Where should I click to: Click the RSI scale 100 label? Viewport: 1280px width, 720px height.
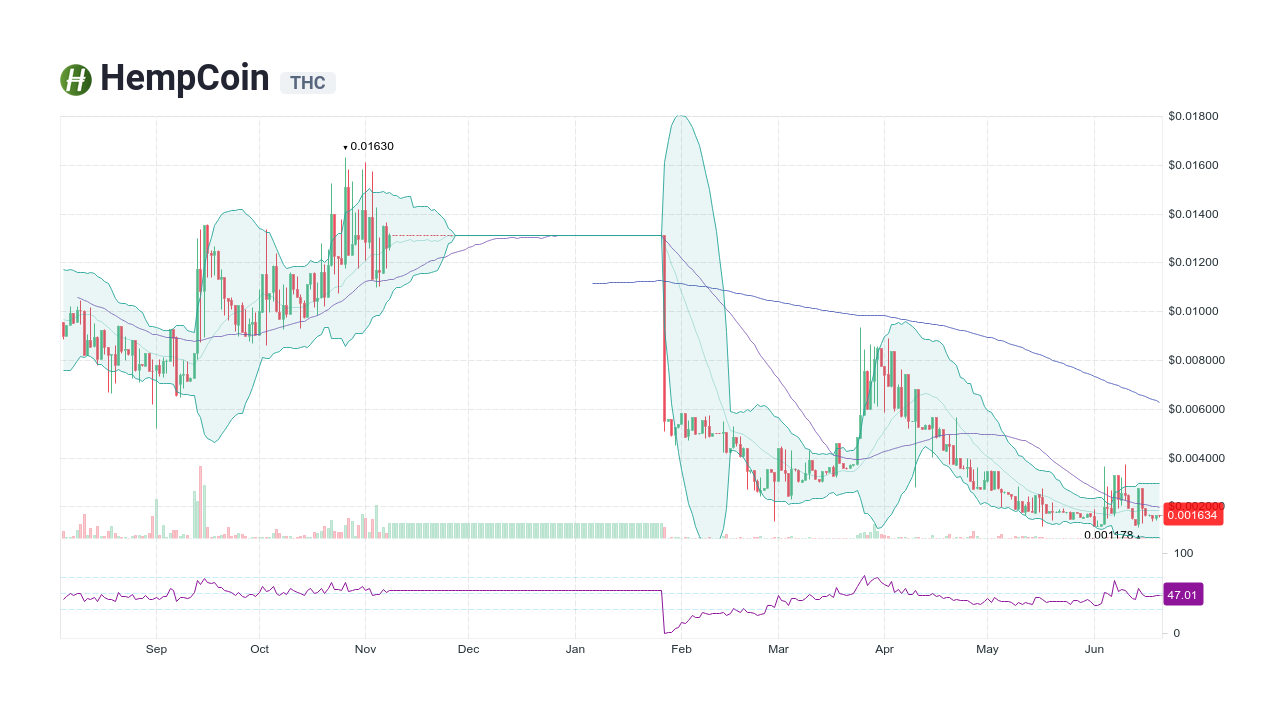(x=1182, y=553)
